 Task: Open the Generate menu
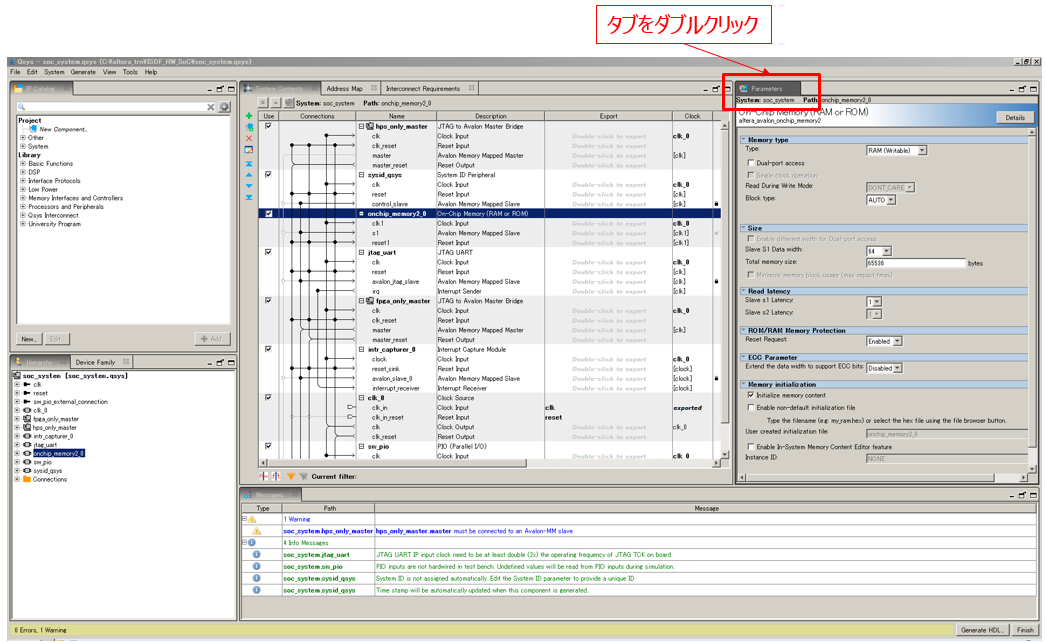[83, 72]
